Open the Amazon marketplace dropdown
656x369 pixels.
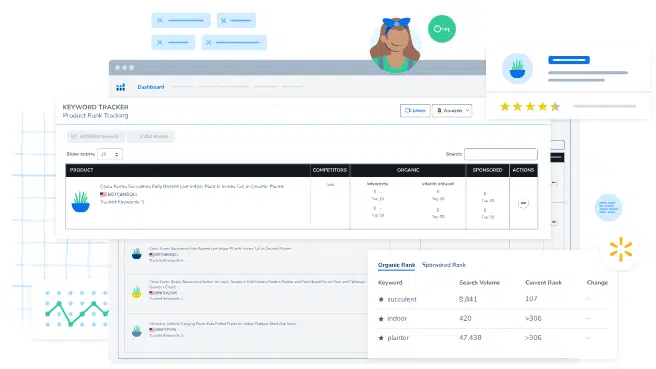452,110
